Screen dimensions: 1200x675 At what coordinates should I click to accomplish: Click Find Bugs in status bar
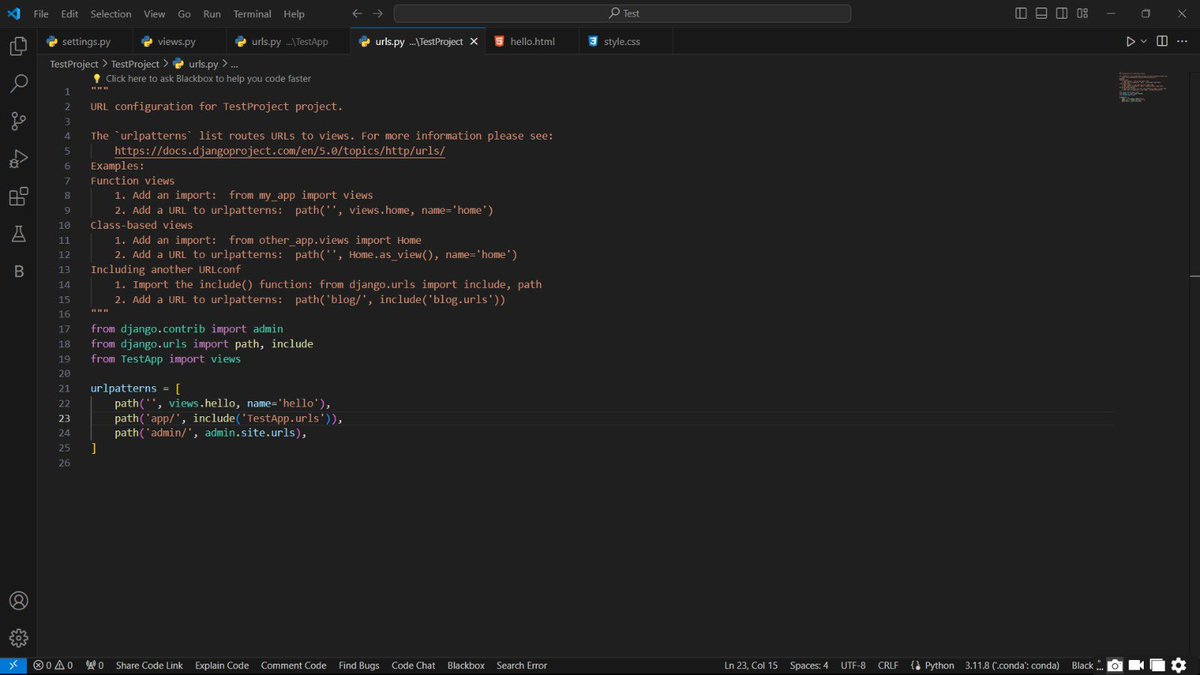pos(359,665)
